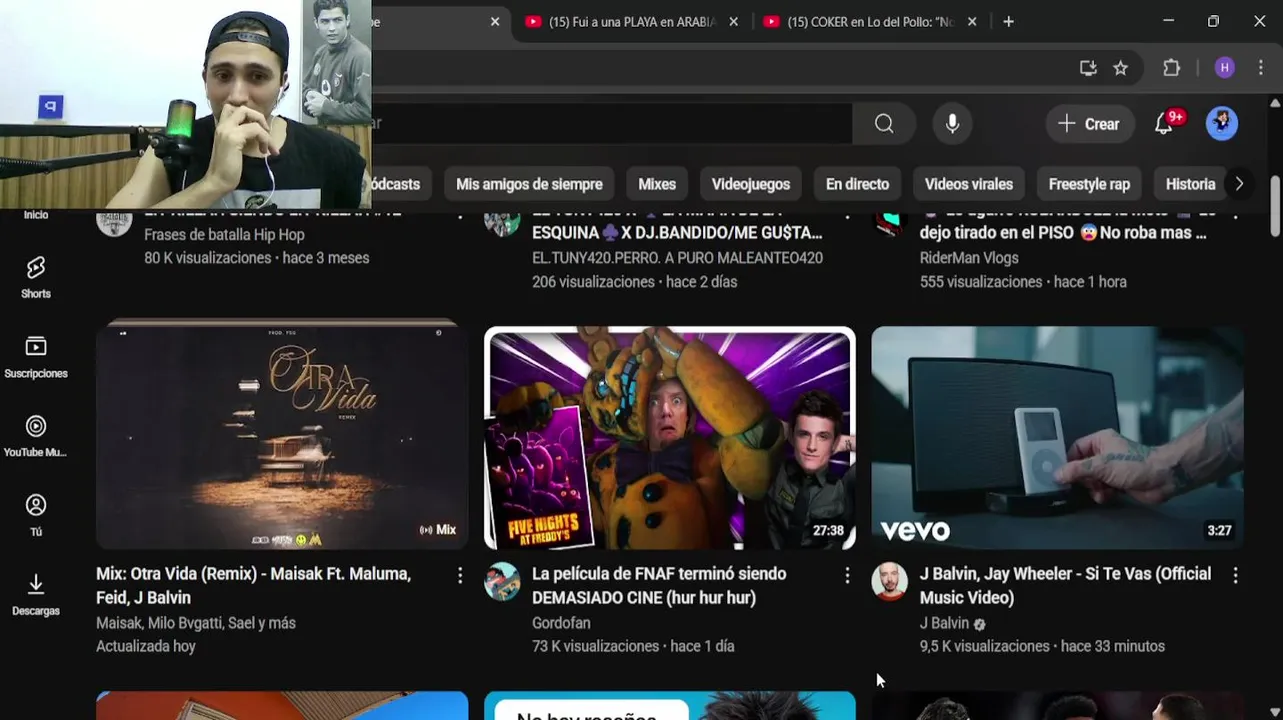Open EL.TUNY420.PERRO channel name link

(x=677, y=258)
